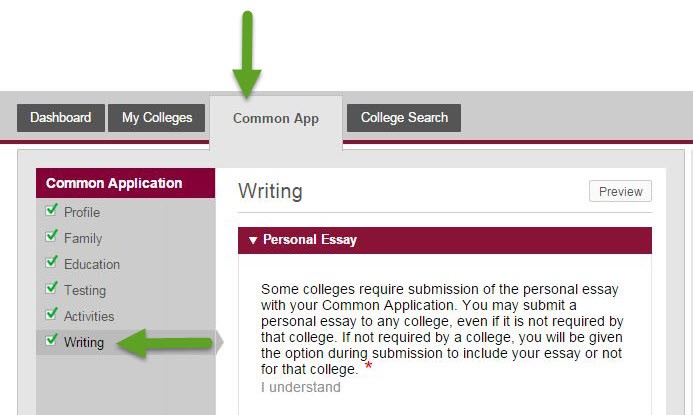693x415 pixels.
Task: Select the Activities section
Action: tap(89, 316)
